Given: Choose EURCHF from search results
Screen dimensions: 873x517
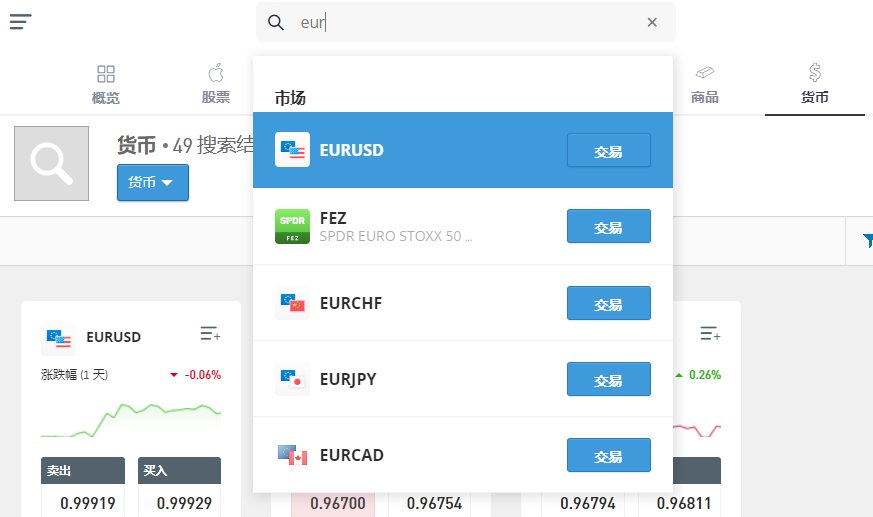Looking at the screenshot, I should click(463, 303).
